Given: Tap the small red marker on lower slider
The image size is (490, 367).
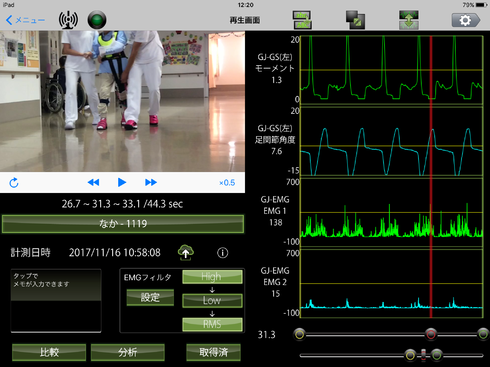Looking at the screenshot, I should (423, 355).
